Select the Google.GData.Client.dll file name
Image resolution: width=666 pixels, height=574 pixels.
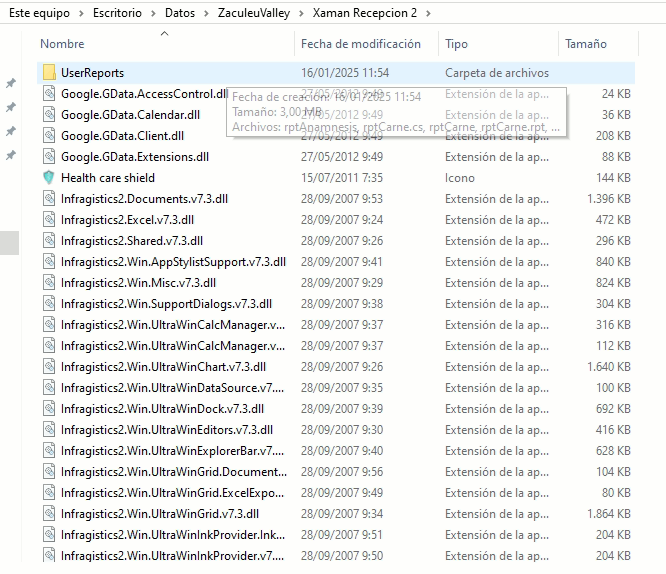(x=122, y=136)
